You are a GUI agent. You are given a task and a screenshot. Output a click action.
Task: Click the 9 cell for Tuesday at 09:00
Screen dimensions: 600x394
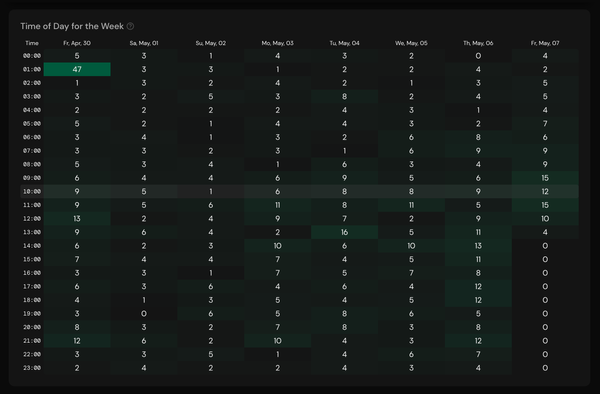pos(344,178)
